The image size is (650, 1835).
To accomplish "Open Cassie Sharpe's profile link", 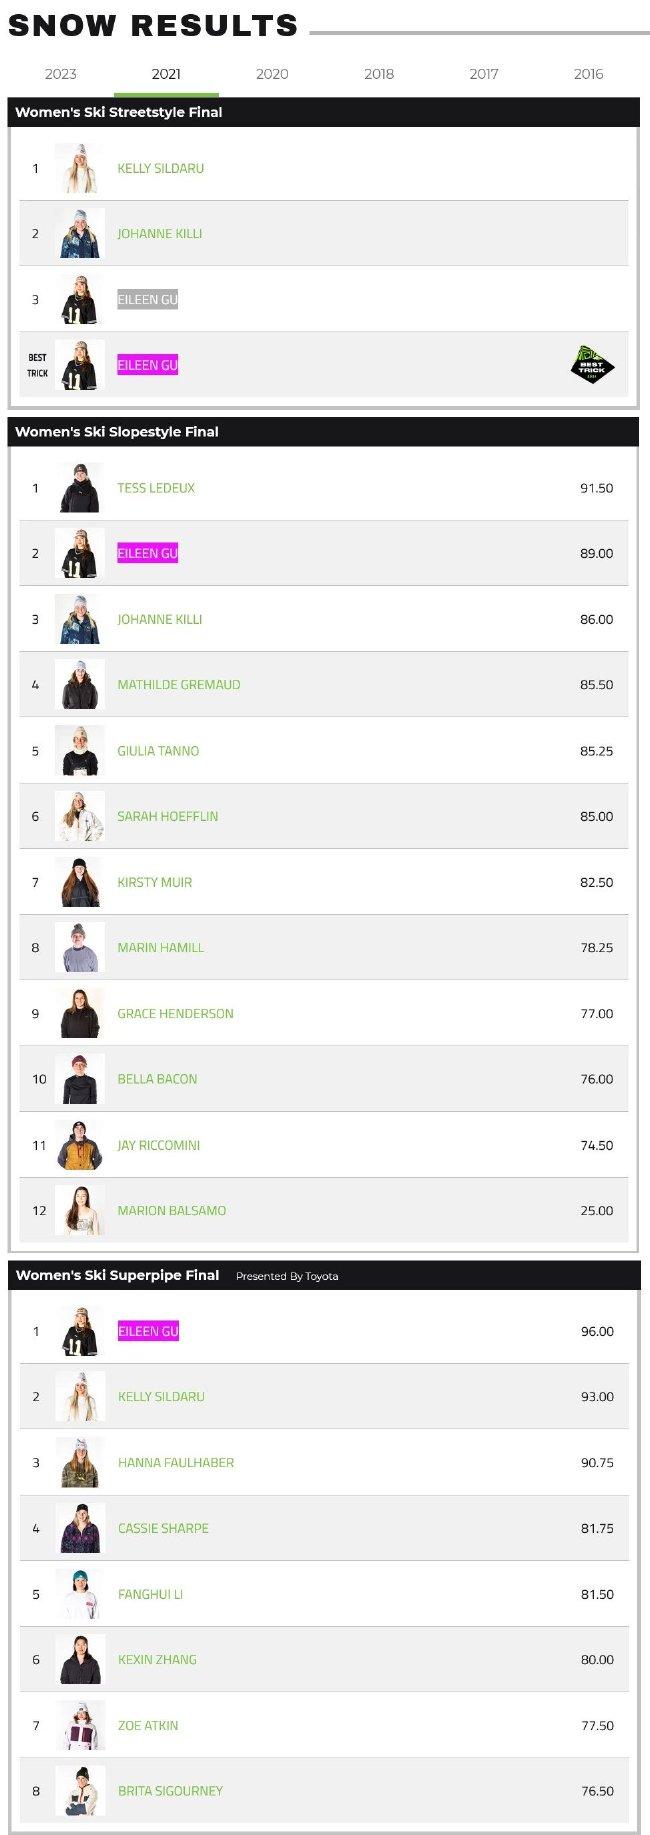I will [163, 1528].
